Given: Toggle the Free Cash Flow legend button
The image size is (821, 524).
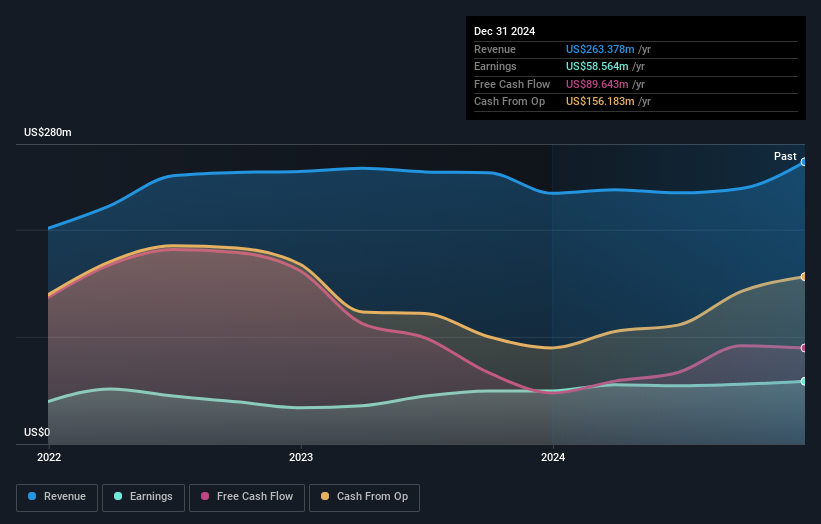Looking at the screenshot, I should click(x=247, y=497).
